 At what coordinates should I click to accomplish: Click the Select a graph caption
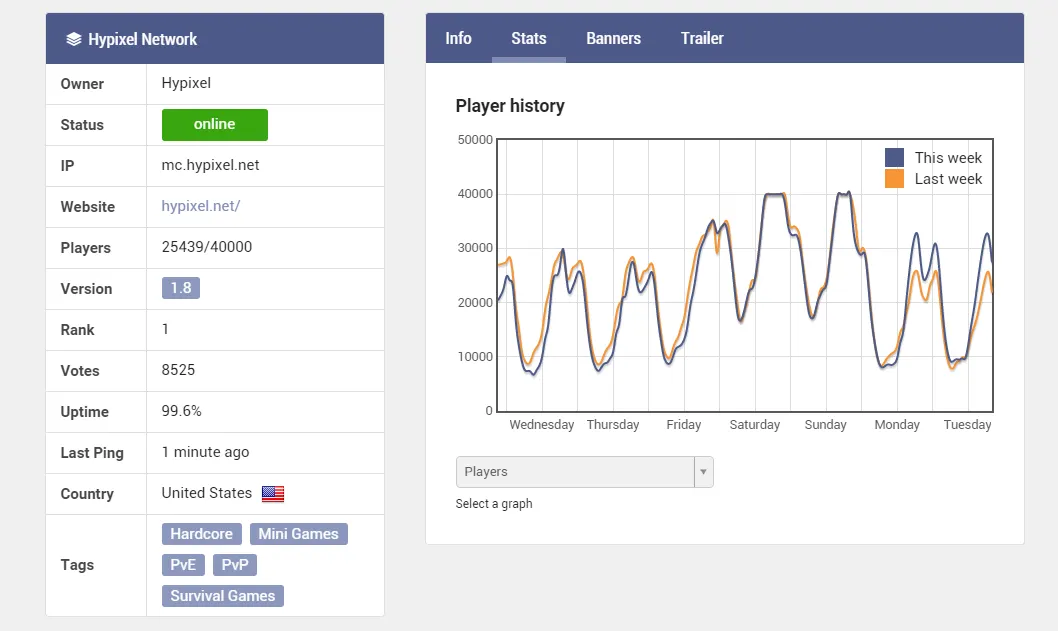(x=494, y=503)
